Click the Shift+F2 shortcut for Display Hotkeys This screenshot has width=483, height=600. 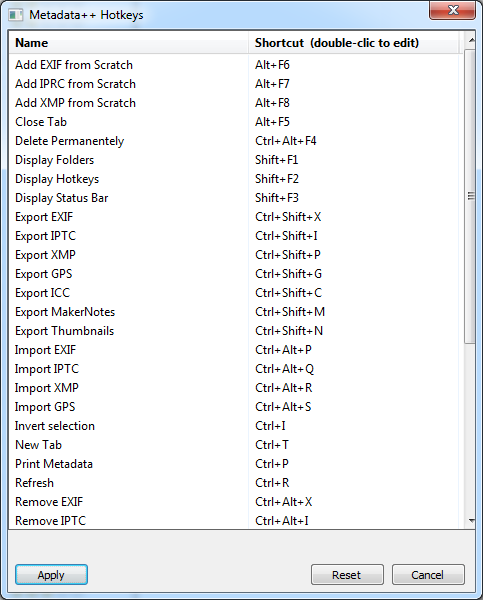[x=277, y=179]
